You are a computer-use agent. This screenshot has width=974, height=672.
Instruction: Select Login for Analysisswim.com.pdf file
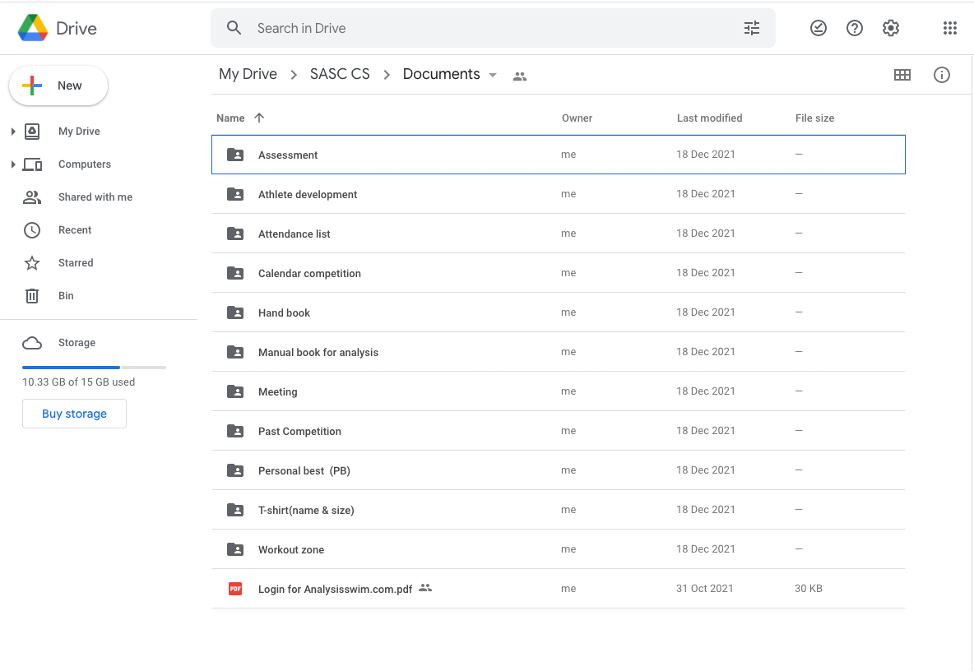click(335, 589)
